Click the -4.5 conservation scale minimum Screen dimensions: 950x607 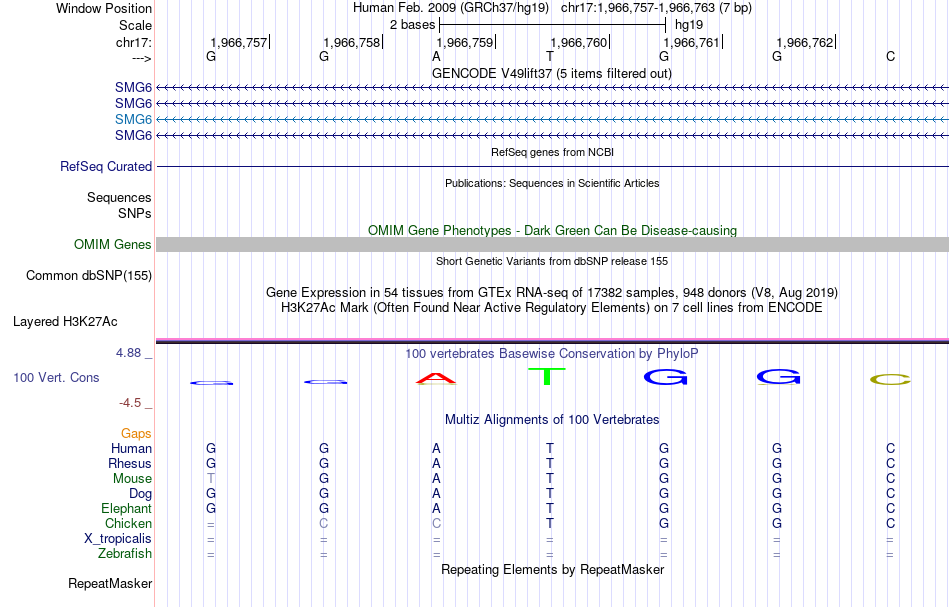click(130, 403)
